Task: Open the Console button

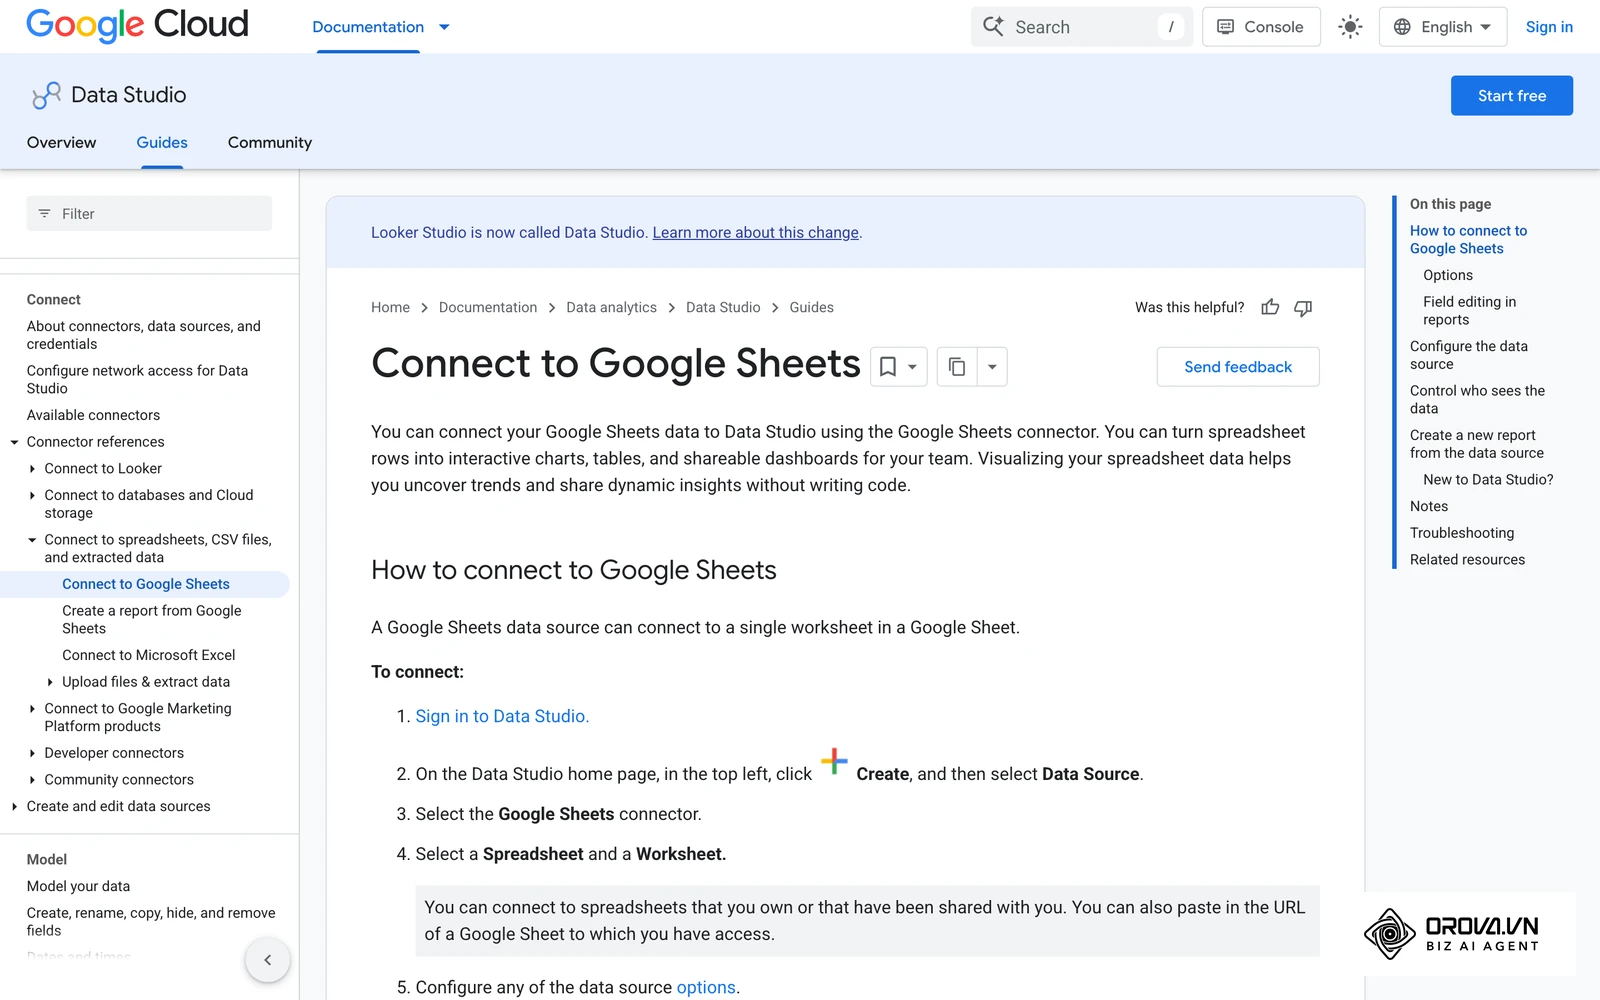Action: [1261, 27]
